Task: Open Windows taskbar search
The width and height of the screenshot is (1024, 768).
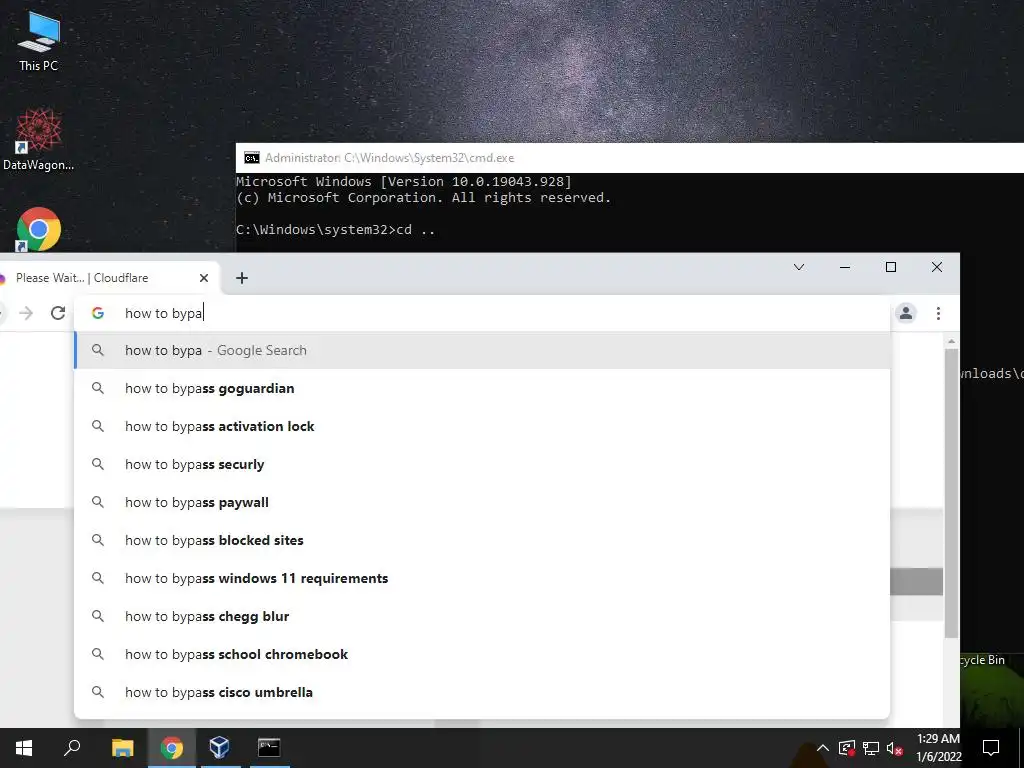Action: pyautogui.click(x=72, y=748)
